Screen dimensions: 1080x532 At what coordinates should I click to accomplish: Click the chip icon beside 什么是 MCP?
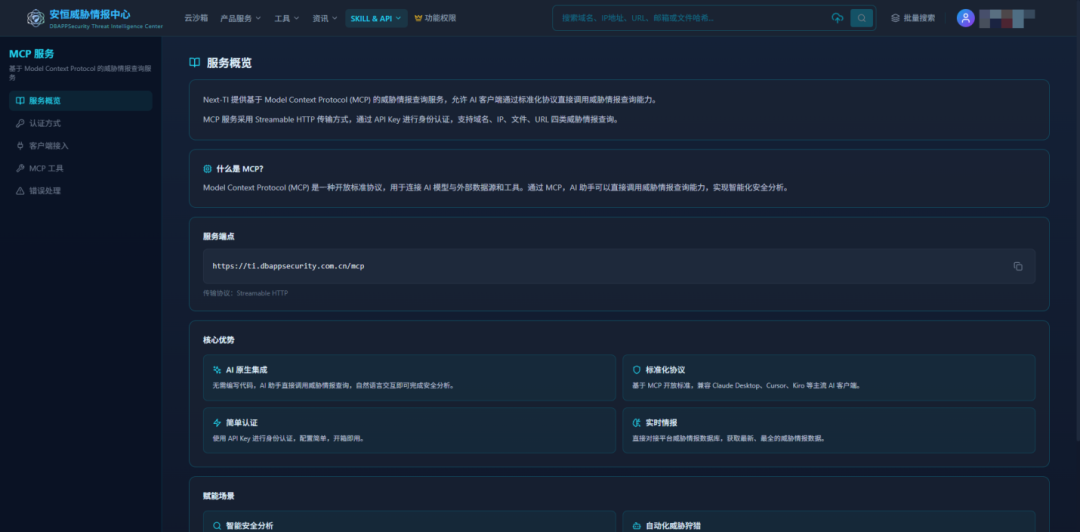(x=207, y=169)
